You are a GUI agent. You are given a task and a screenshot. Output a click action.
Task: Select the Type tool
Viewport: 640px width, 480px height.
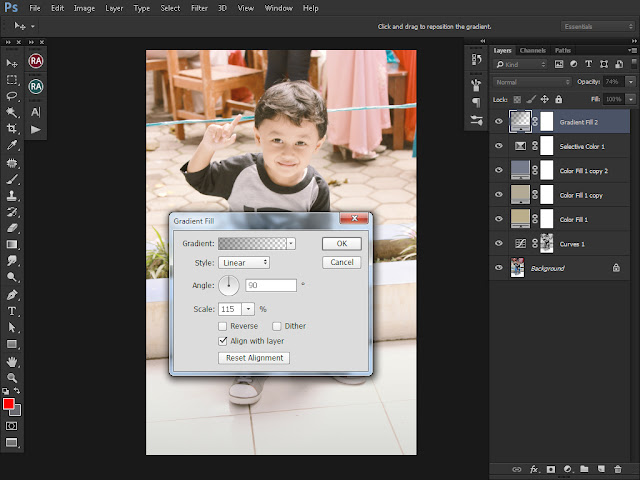(12, 311)
